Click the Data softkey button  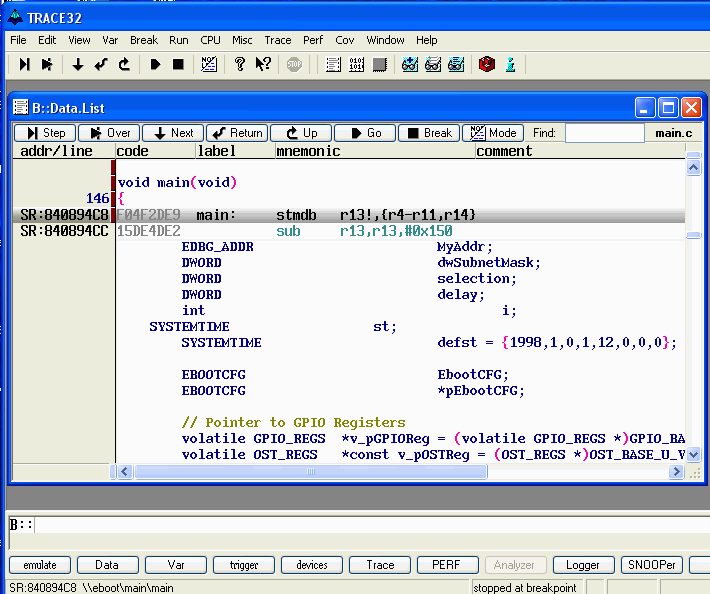[108, 565]
